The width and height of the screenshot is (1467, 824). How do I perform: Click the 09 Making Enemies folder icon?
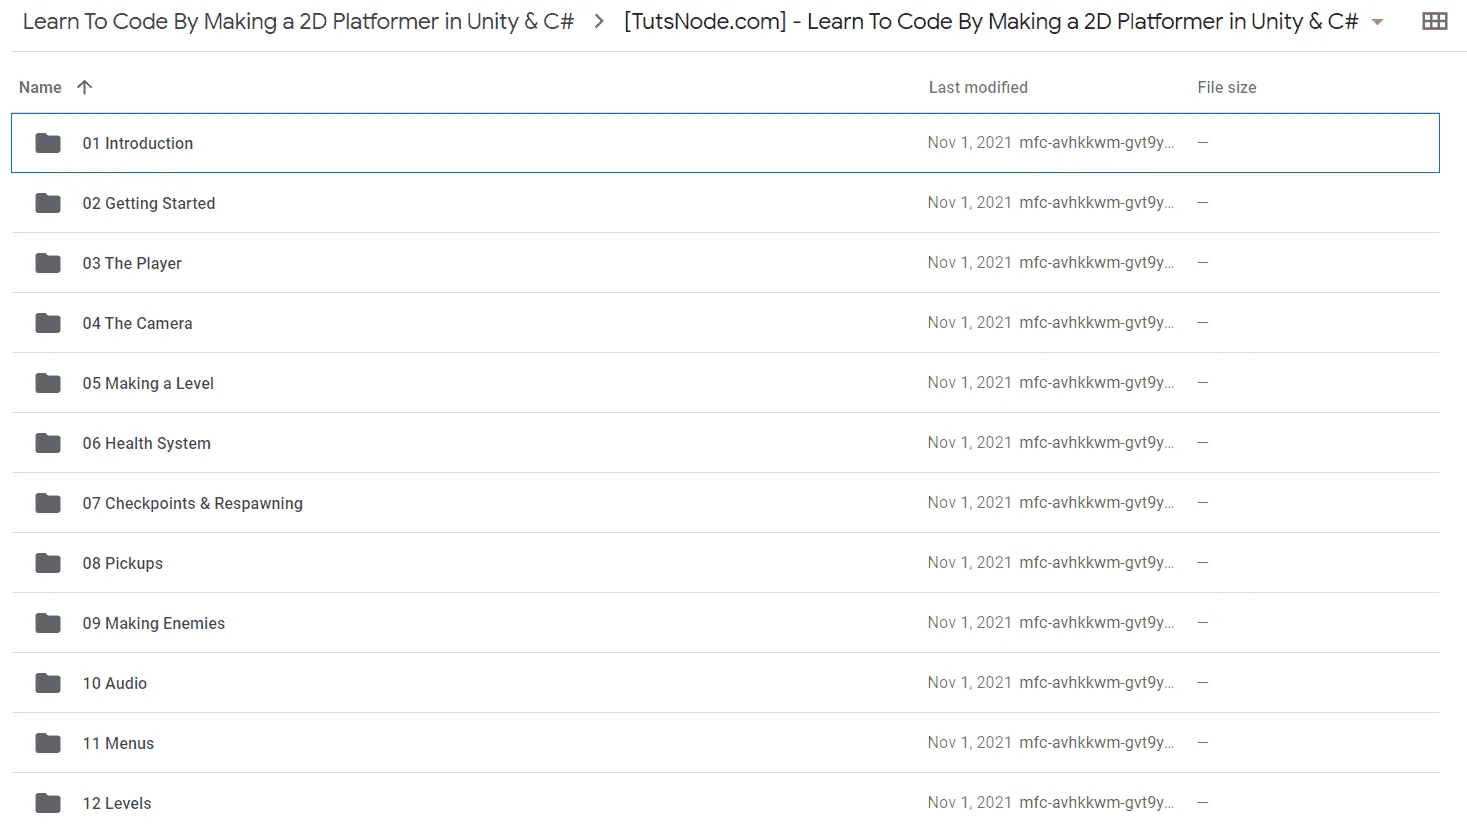click(x=48, y=623)
